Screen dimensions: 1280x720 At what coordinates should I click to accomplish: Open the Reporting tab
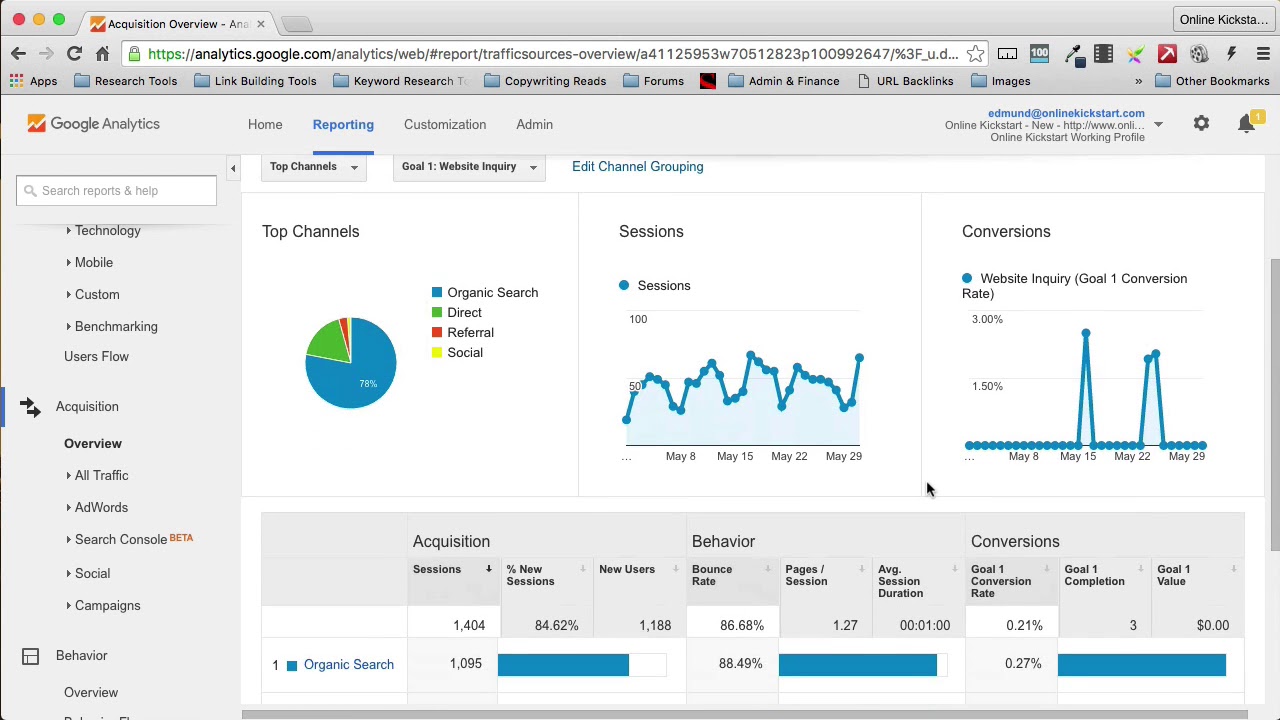343,125
